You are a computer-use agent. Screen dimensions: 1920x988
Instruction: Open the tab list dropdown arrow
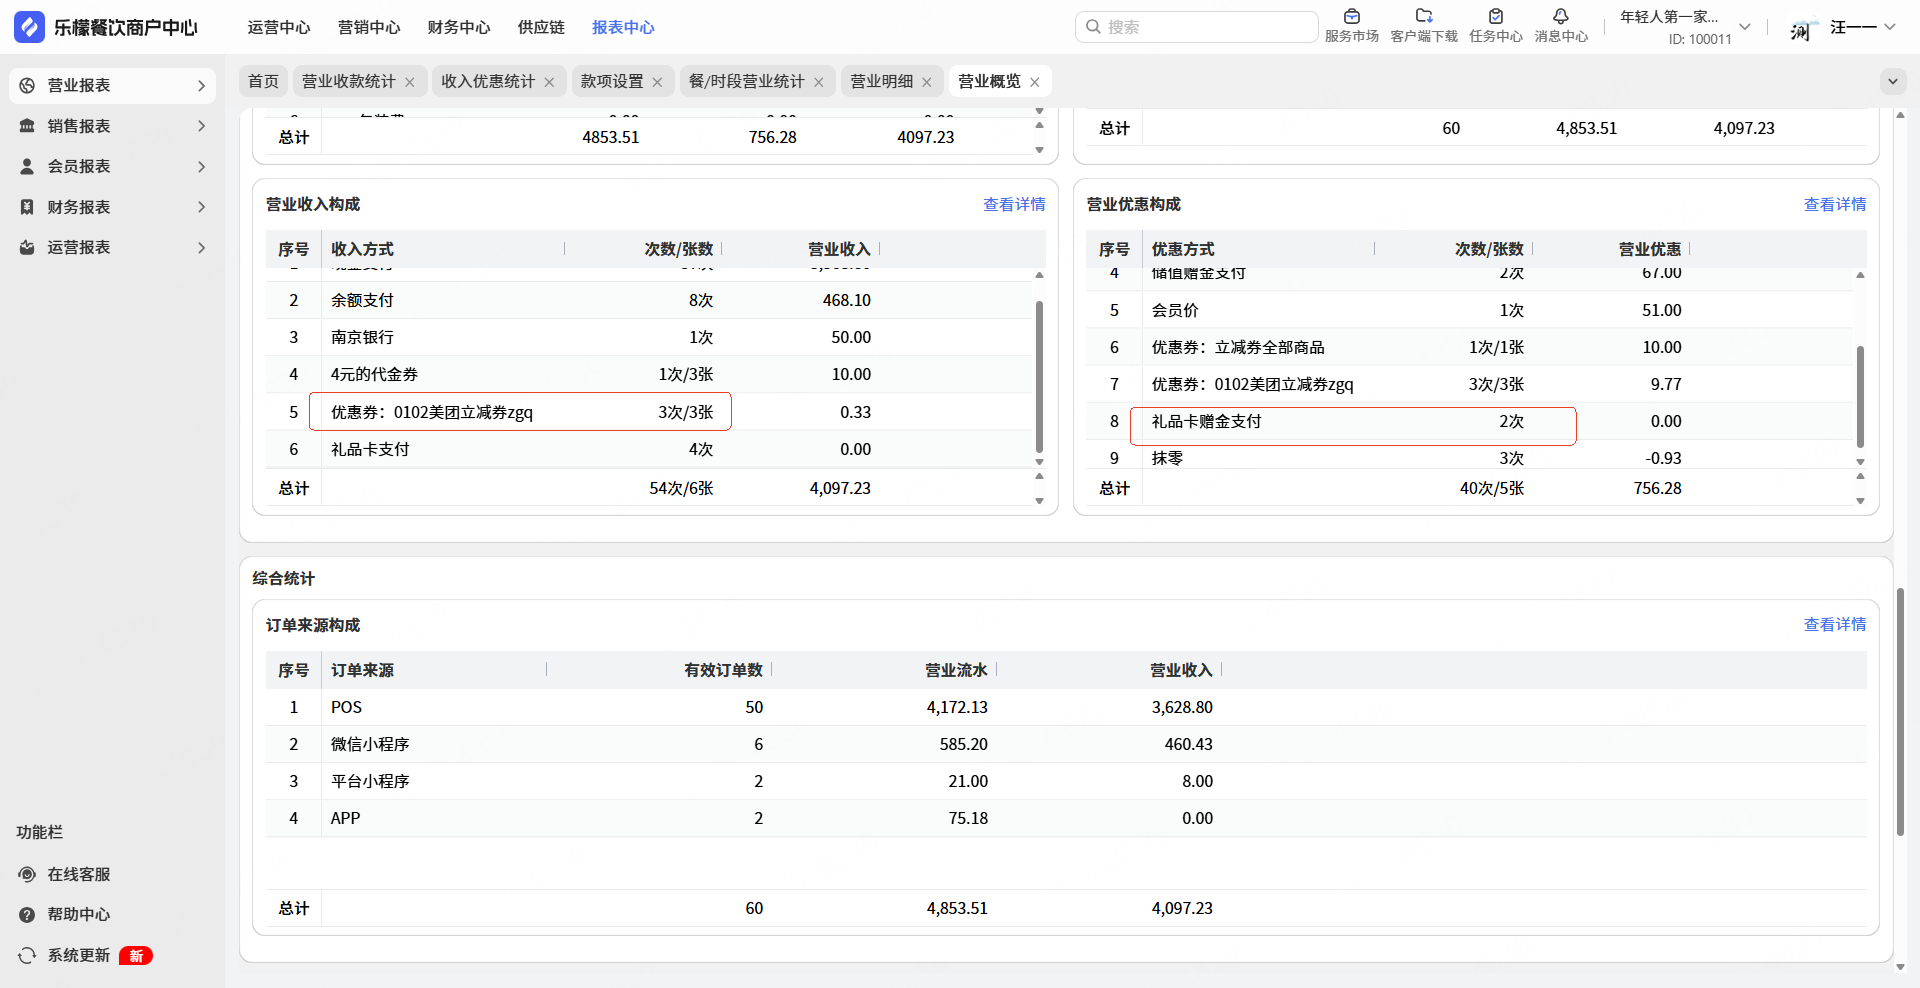click(x=1892, y=81)
